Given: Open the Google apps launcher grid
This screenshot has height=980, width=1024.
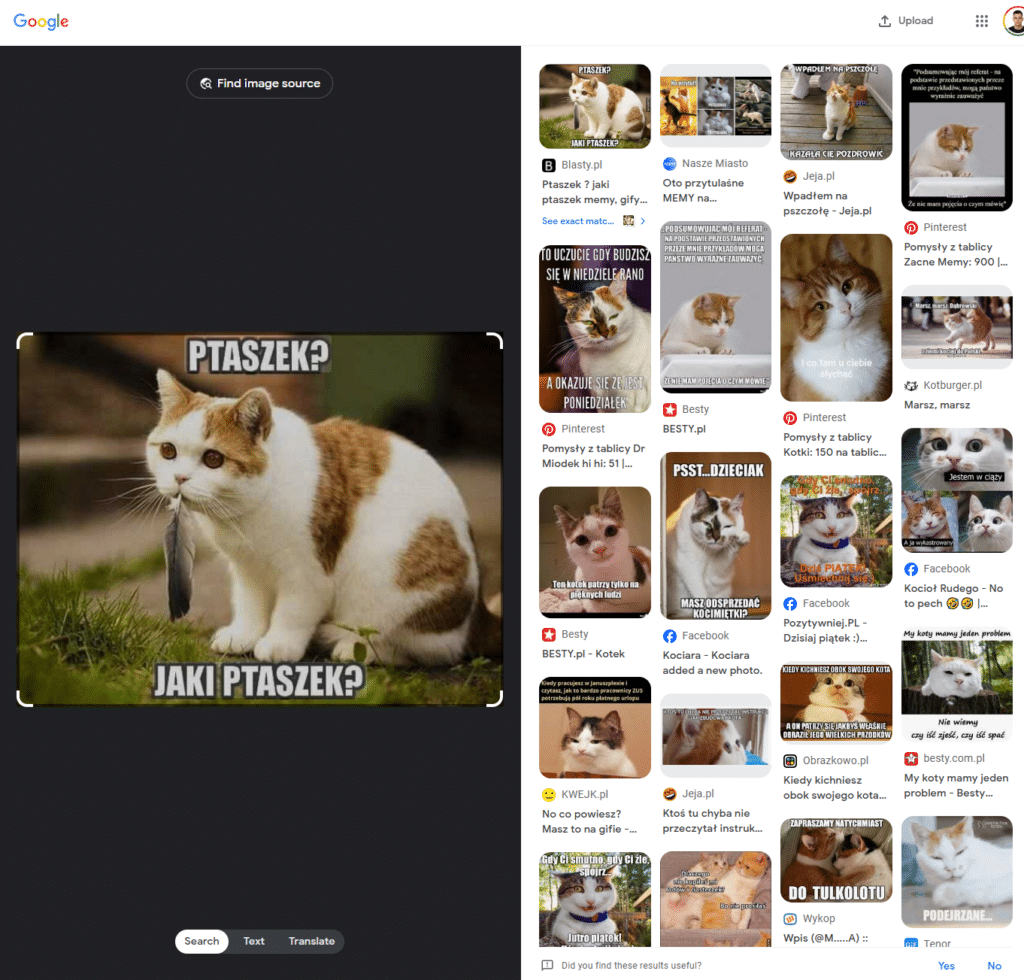Looking at the screenshot, I should pos(981,20).
